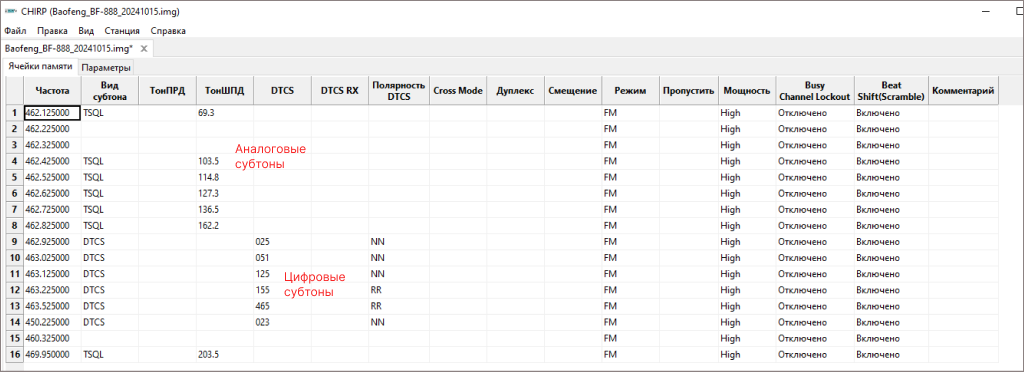Click empty Комментарий cell in row 1
This screenshot has width=1024, height=372.
coord(964,113)
